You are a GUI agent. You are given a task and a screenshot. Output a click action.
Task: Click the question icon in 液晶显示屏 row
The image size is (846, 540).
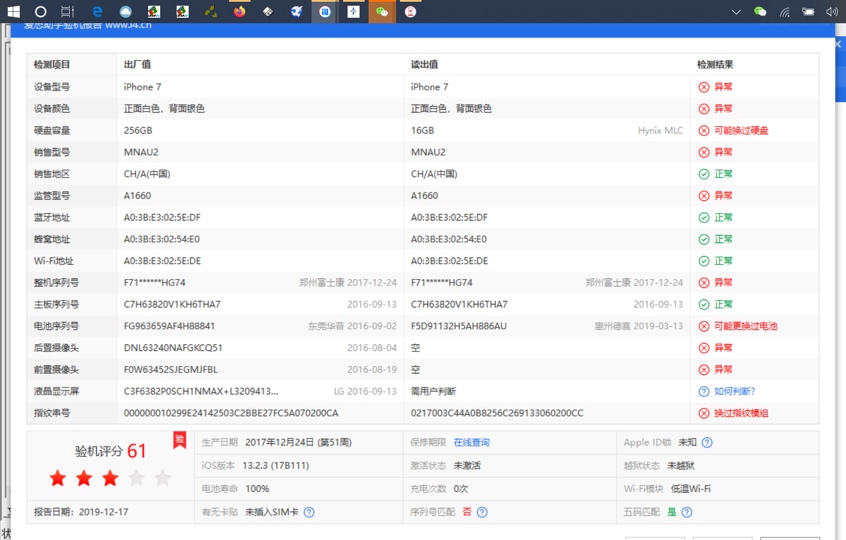pyautogui.click(x=704, y=391)
